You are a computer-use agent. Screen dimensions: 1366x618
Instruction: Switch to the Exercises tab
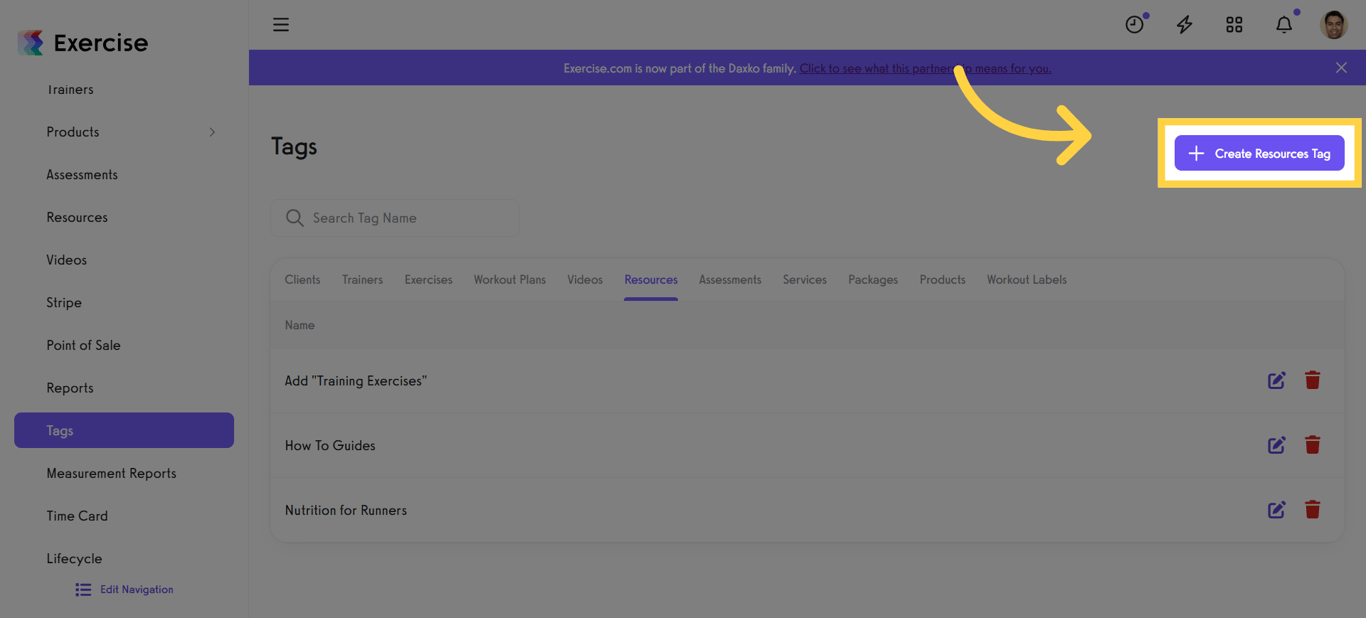click(x=428, y=280)
